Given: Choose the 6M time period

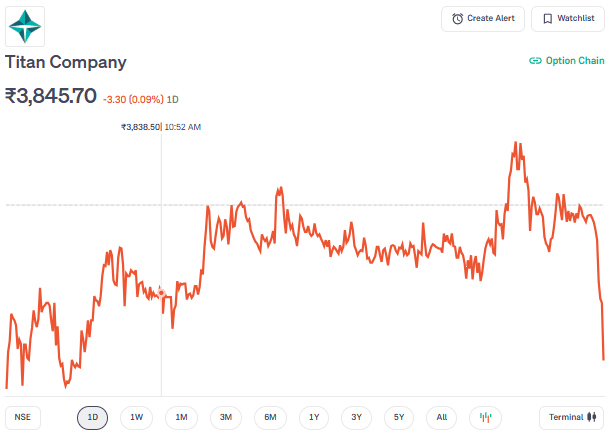Looking at the screenshot, I should (x=270, y=417).
